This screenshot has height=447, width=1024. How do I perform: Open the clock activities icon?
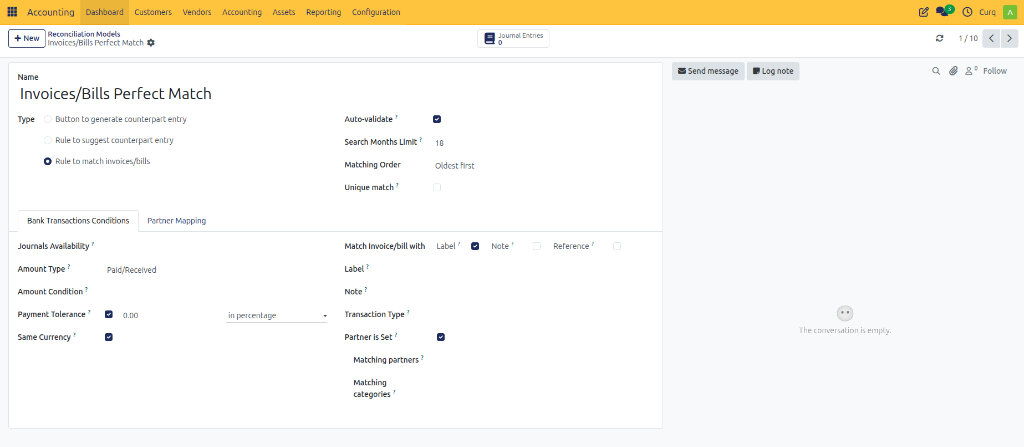pos(967,12)
